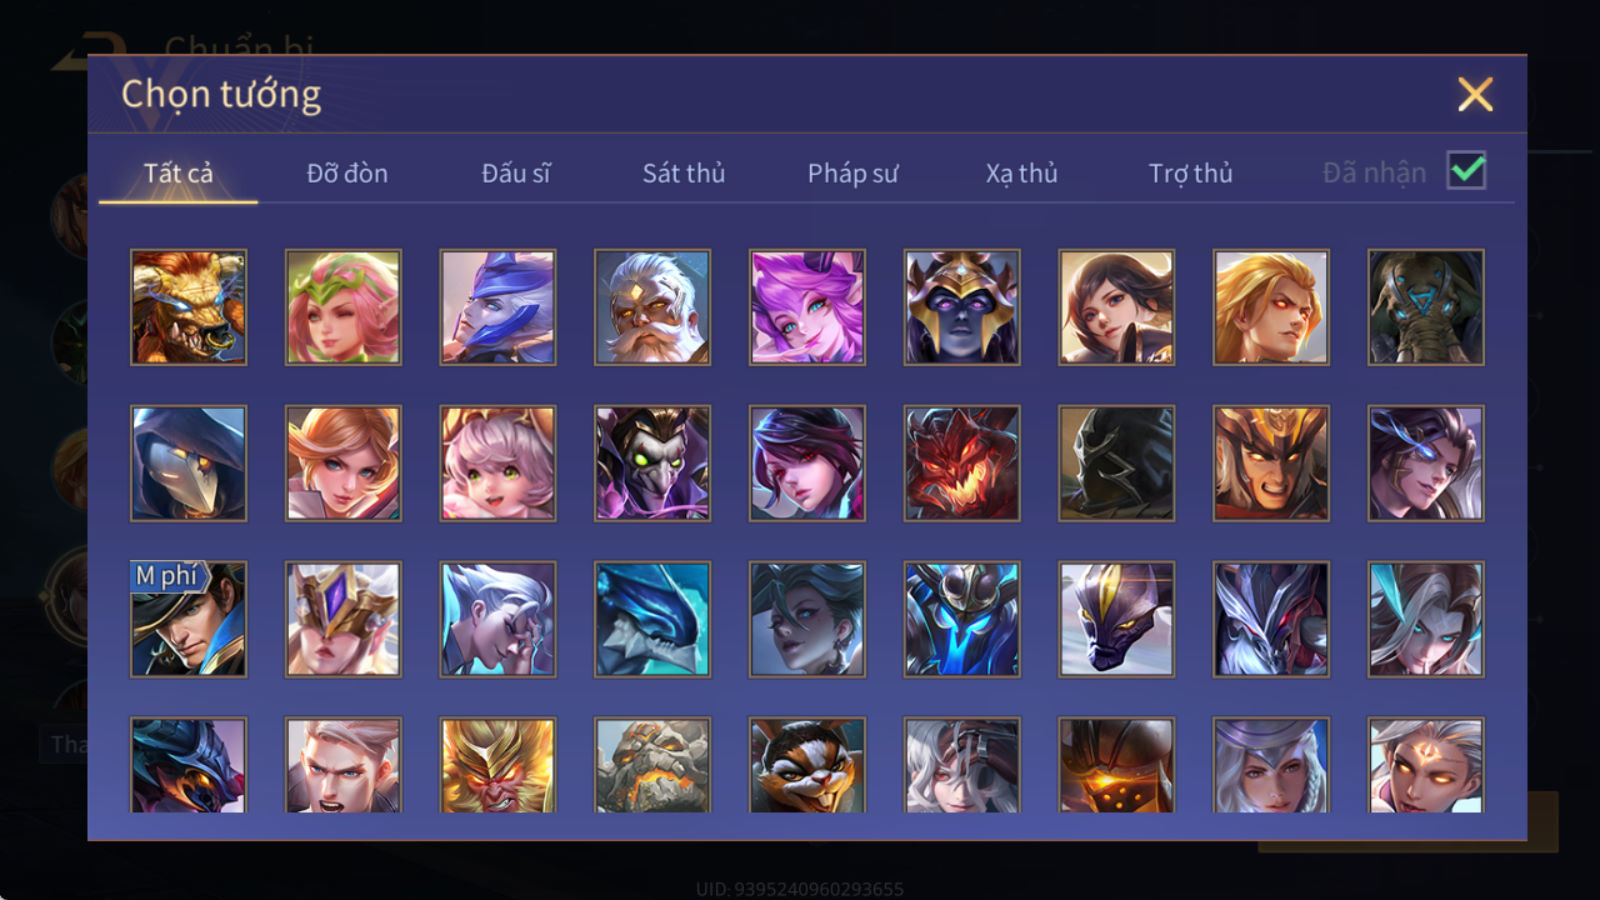Choose the raccoon hero portrait
This screenshot has width=1600, height=900.
(807, 765)
